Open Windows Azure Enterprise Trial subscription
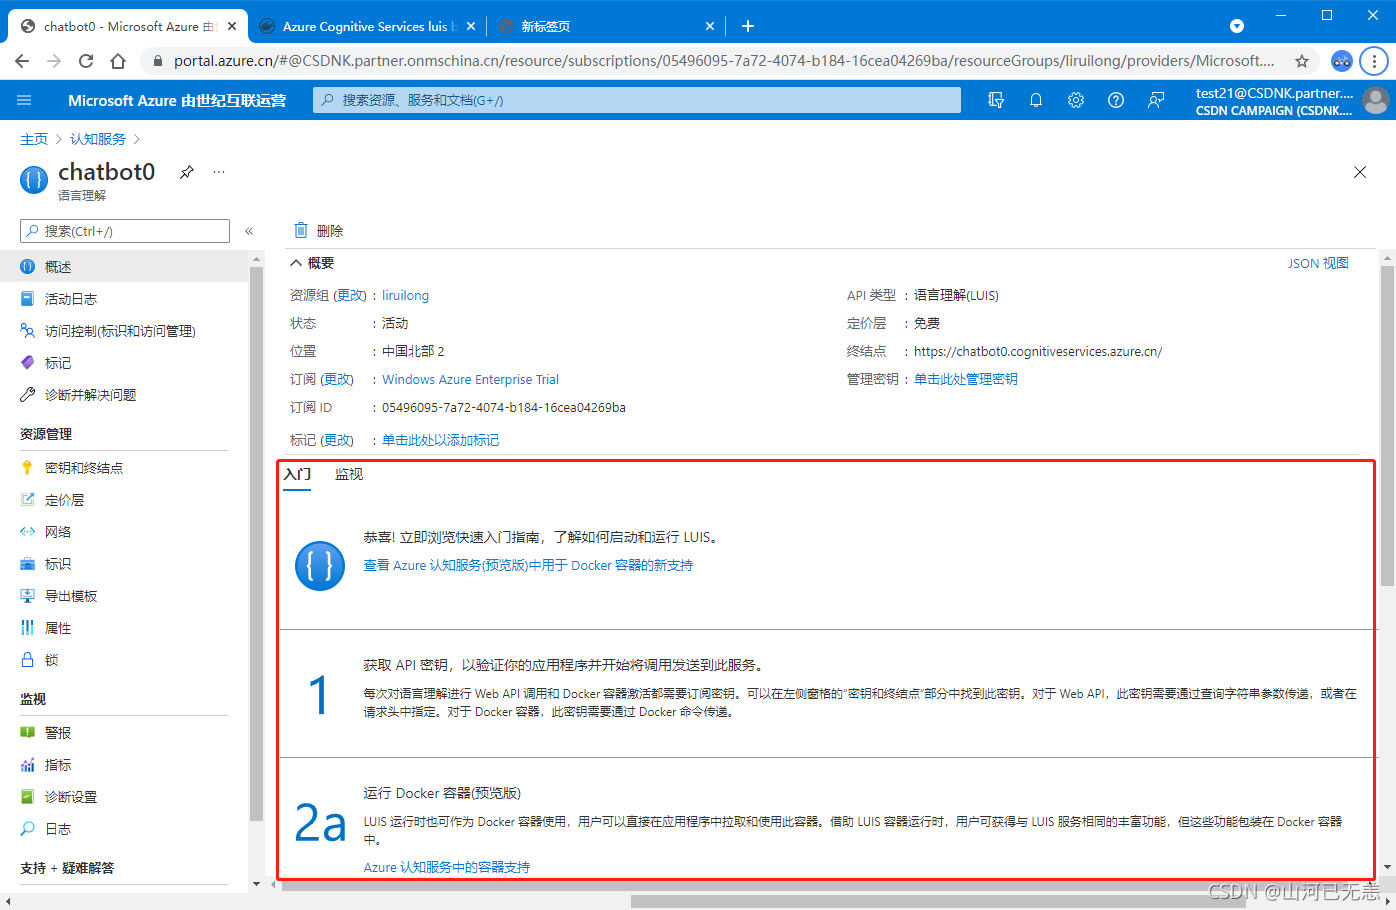The image size is (1396, 910). tap(470, 379)
